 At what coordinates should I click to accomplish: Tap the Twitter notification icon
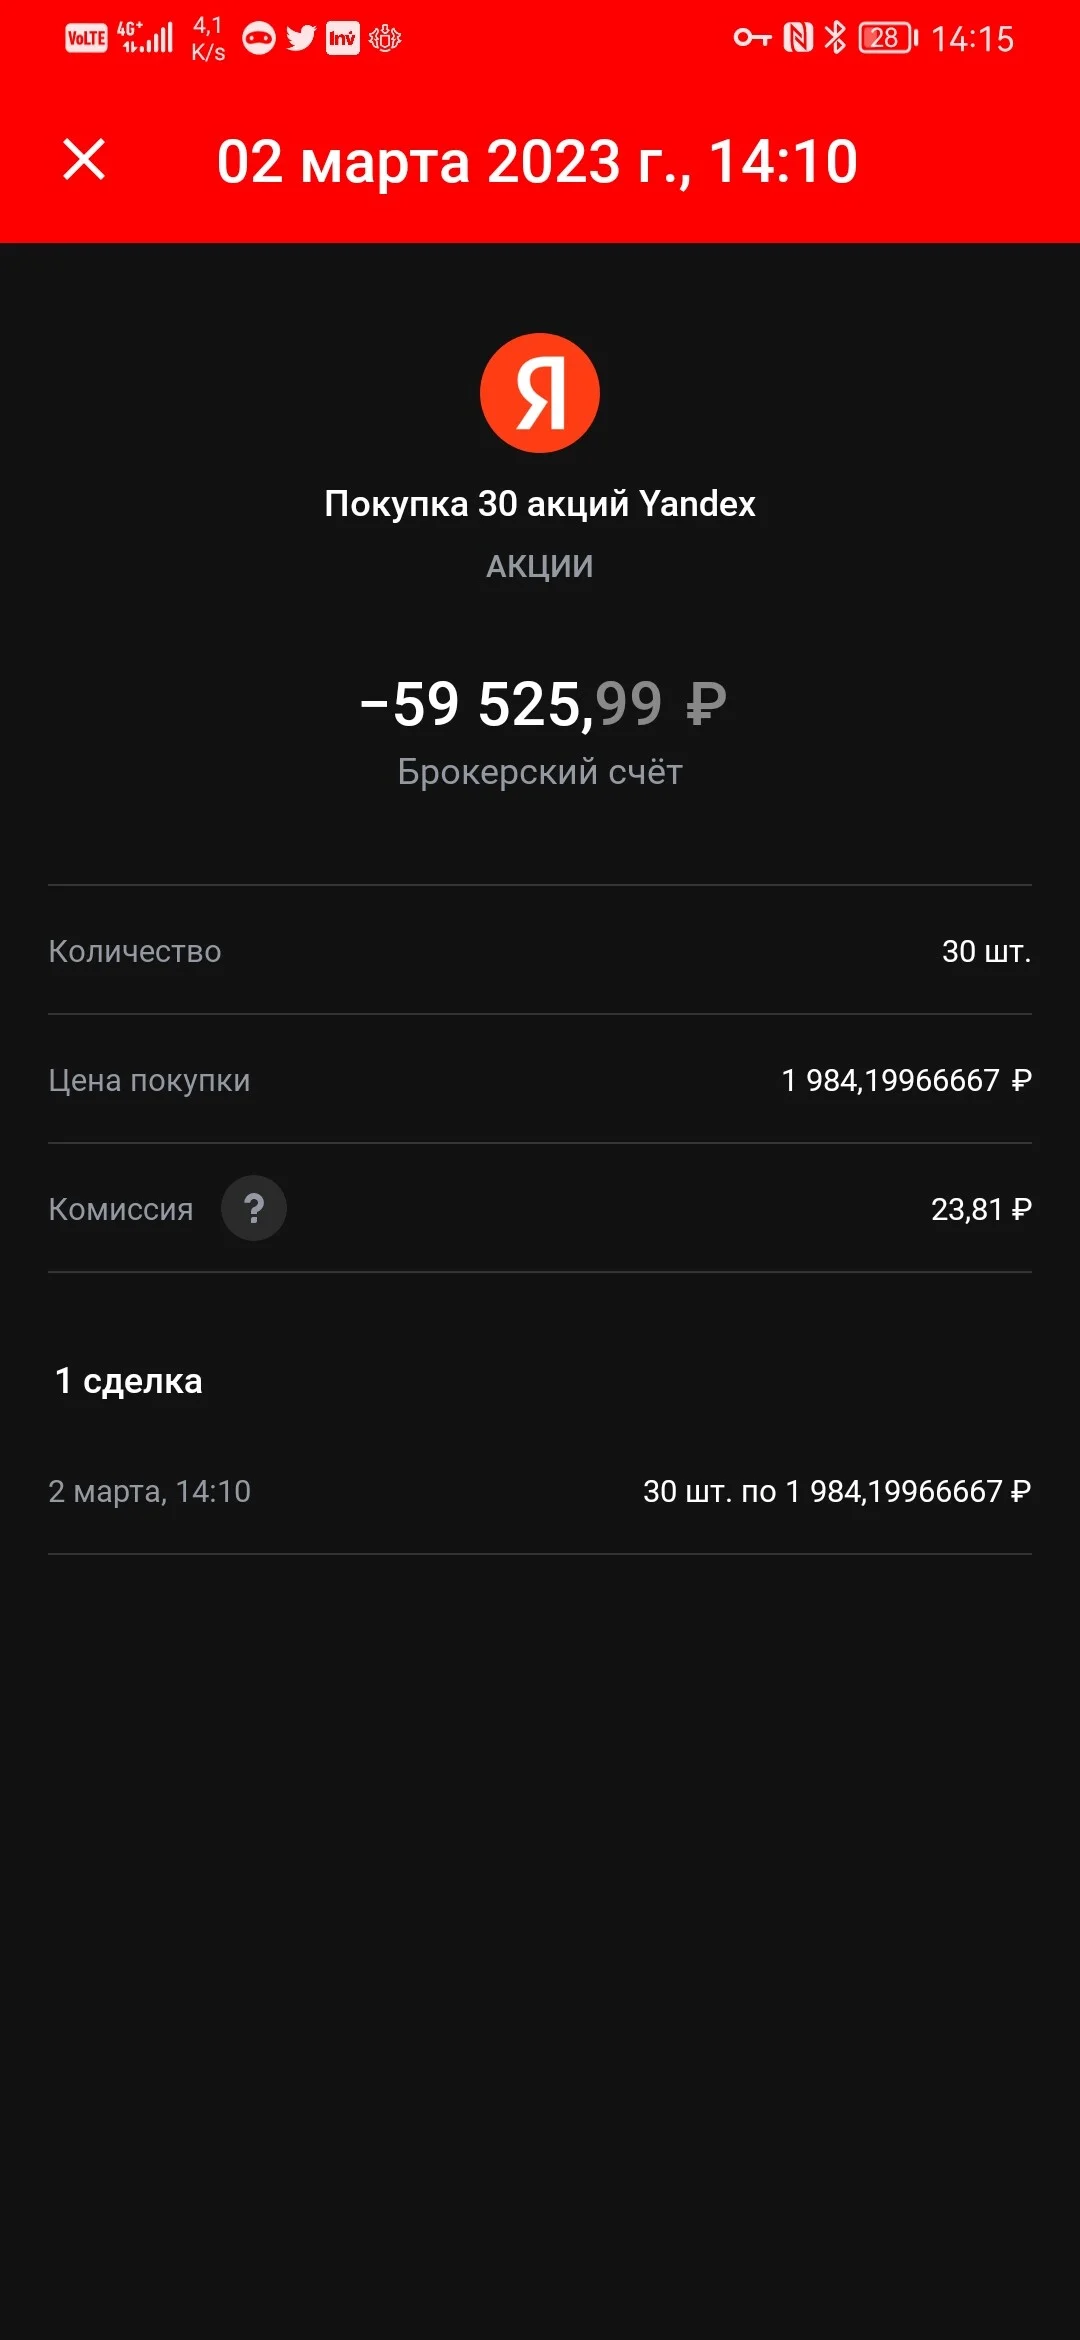(300, 38)
